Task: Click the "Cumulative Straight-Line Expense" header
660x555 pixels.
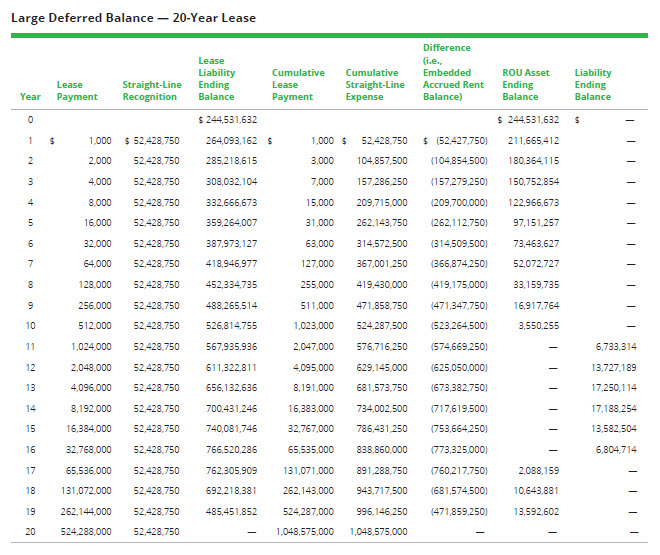Action: [375, 85]
